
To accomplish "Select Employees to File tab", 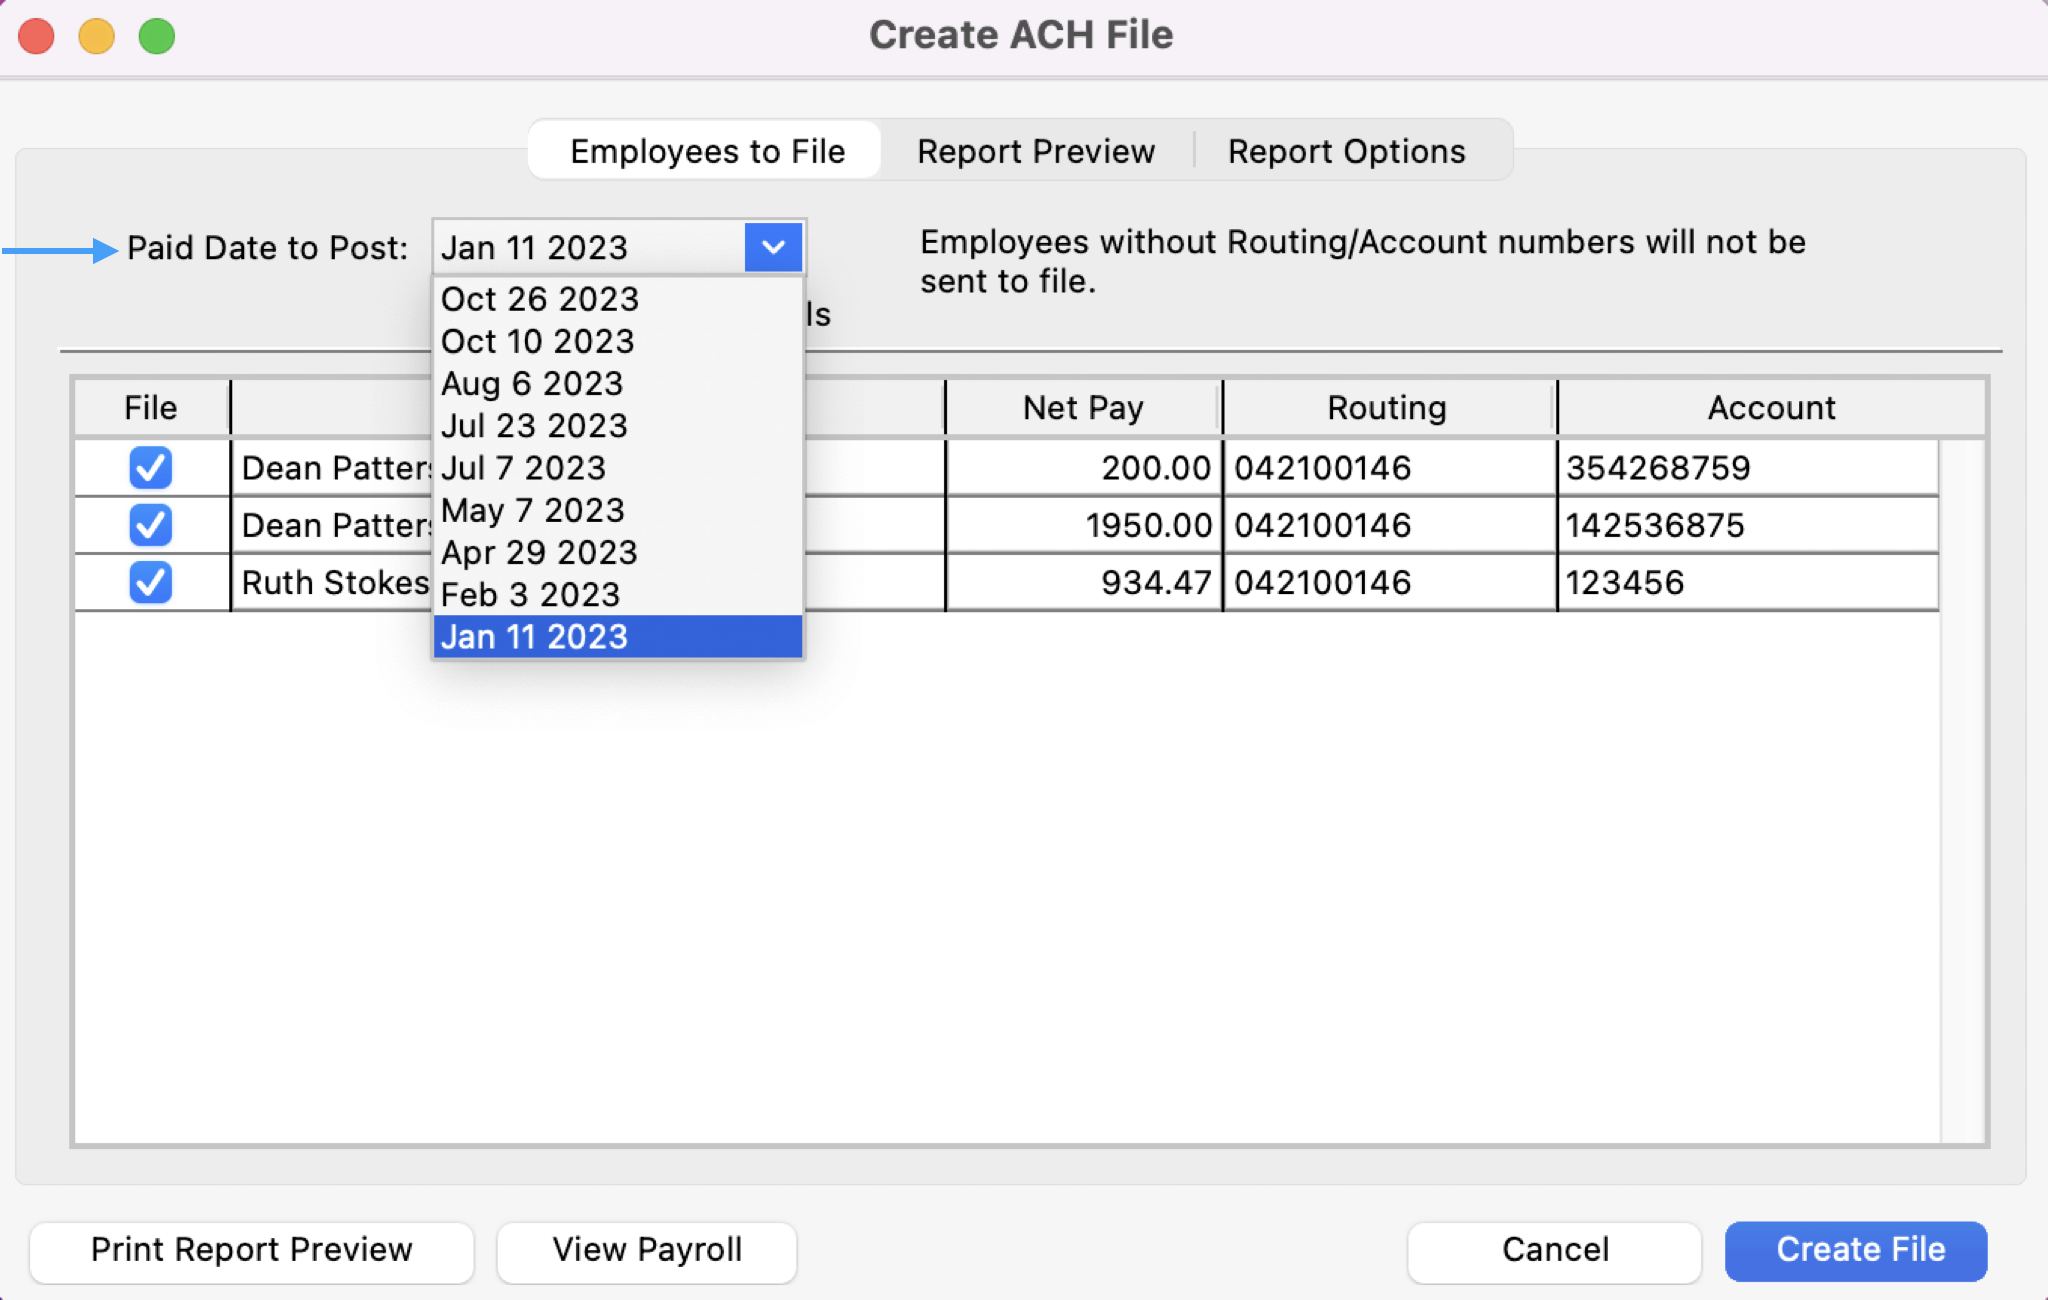I will (x=707, y=151).
